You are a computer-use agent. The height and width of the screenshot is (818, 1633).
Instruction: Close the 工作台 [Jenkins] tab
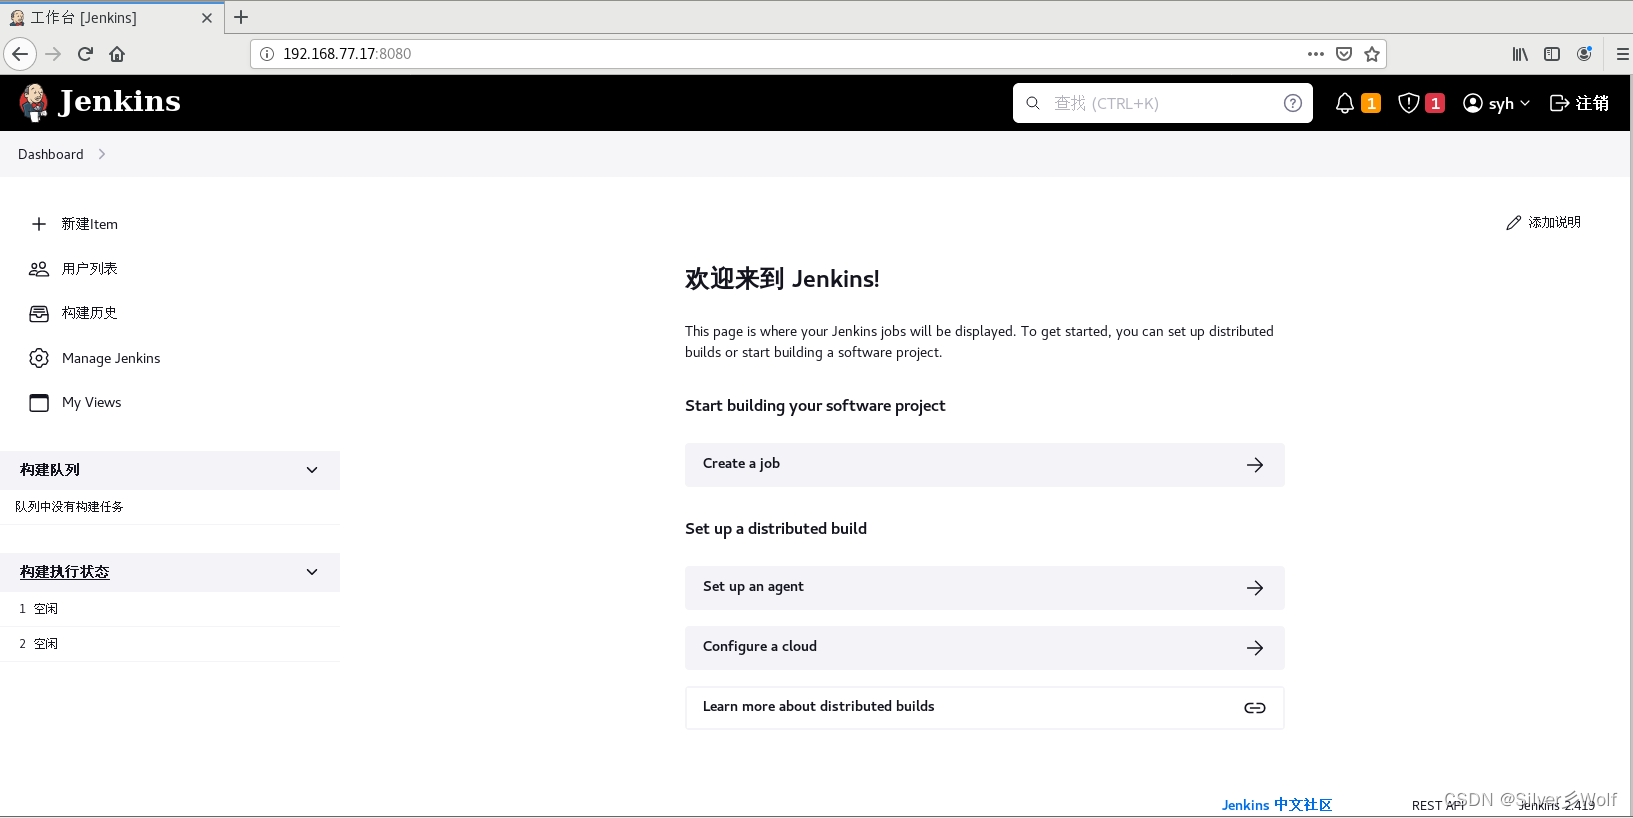click(207, 18)
